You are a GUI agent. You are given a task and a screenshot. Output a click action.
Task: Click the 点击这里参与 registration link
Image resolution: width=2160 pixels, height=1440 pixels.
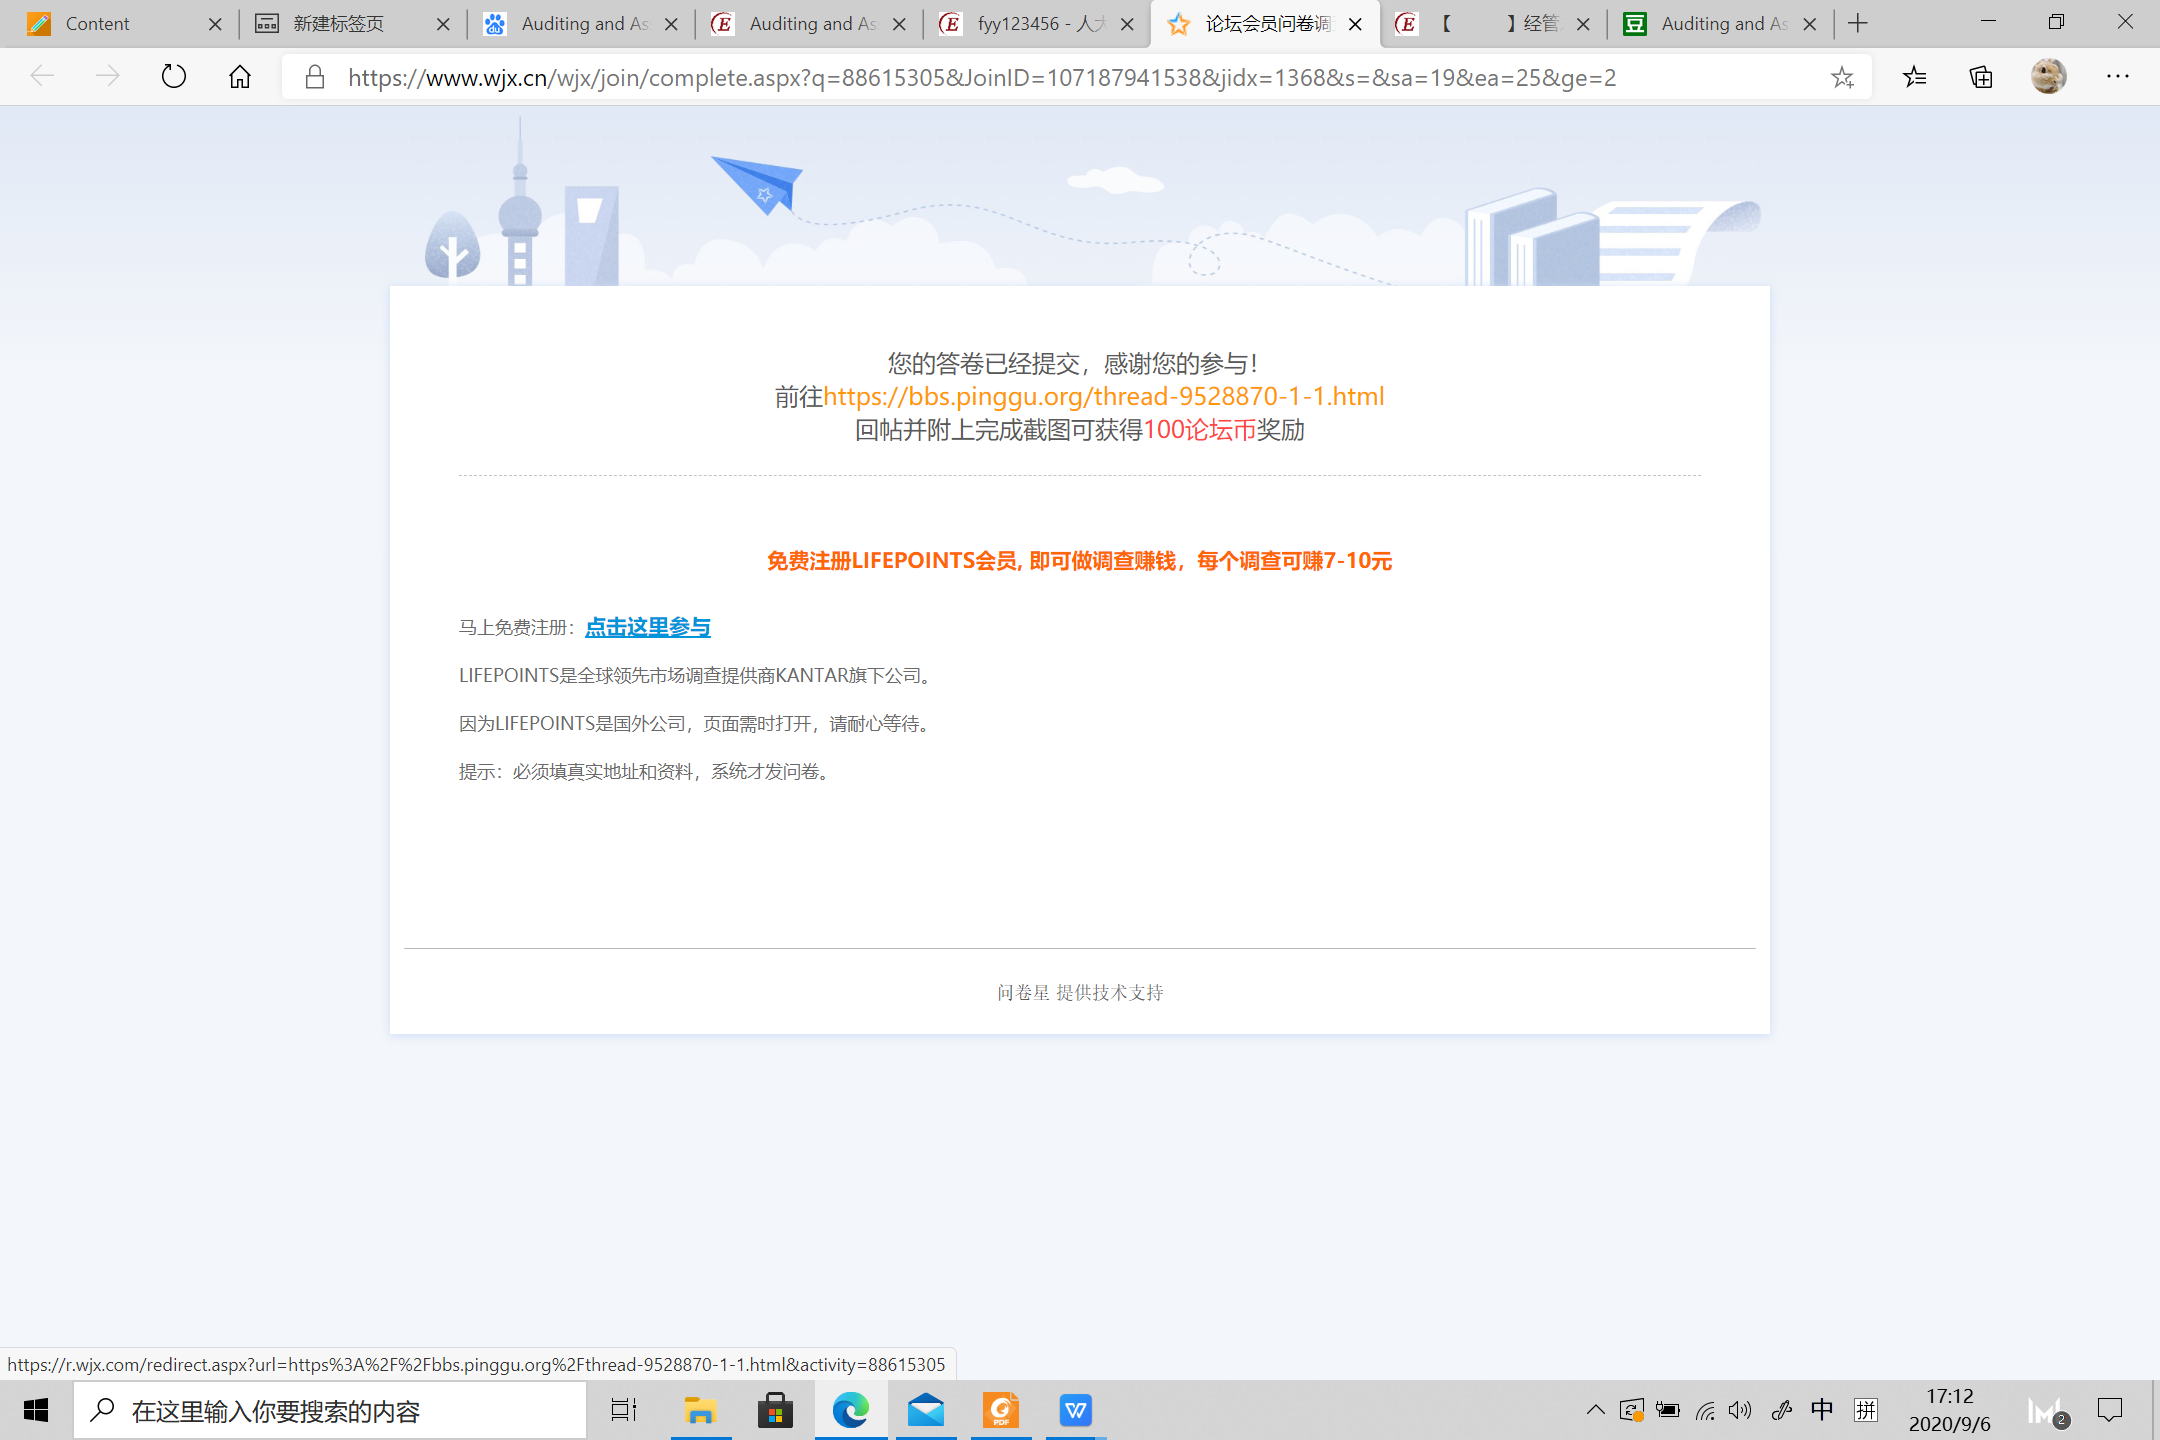point(648,627)
